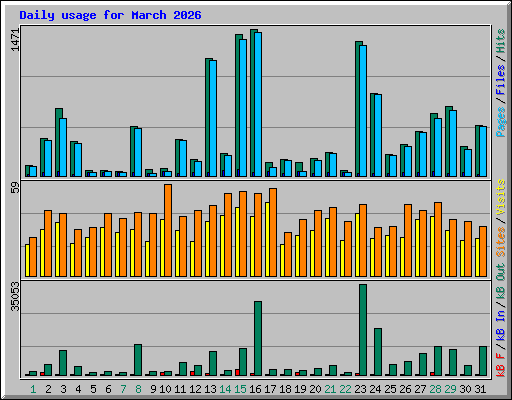Click the green kB Out bar for day 16

[258, 339]
